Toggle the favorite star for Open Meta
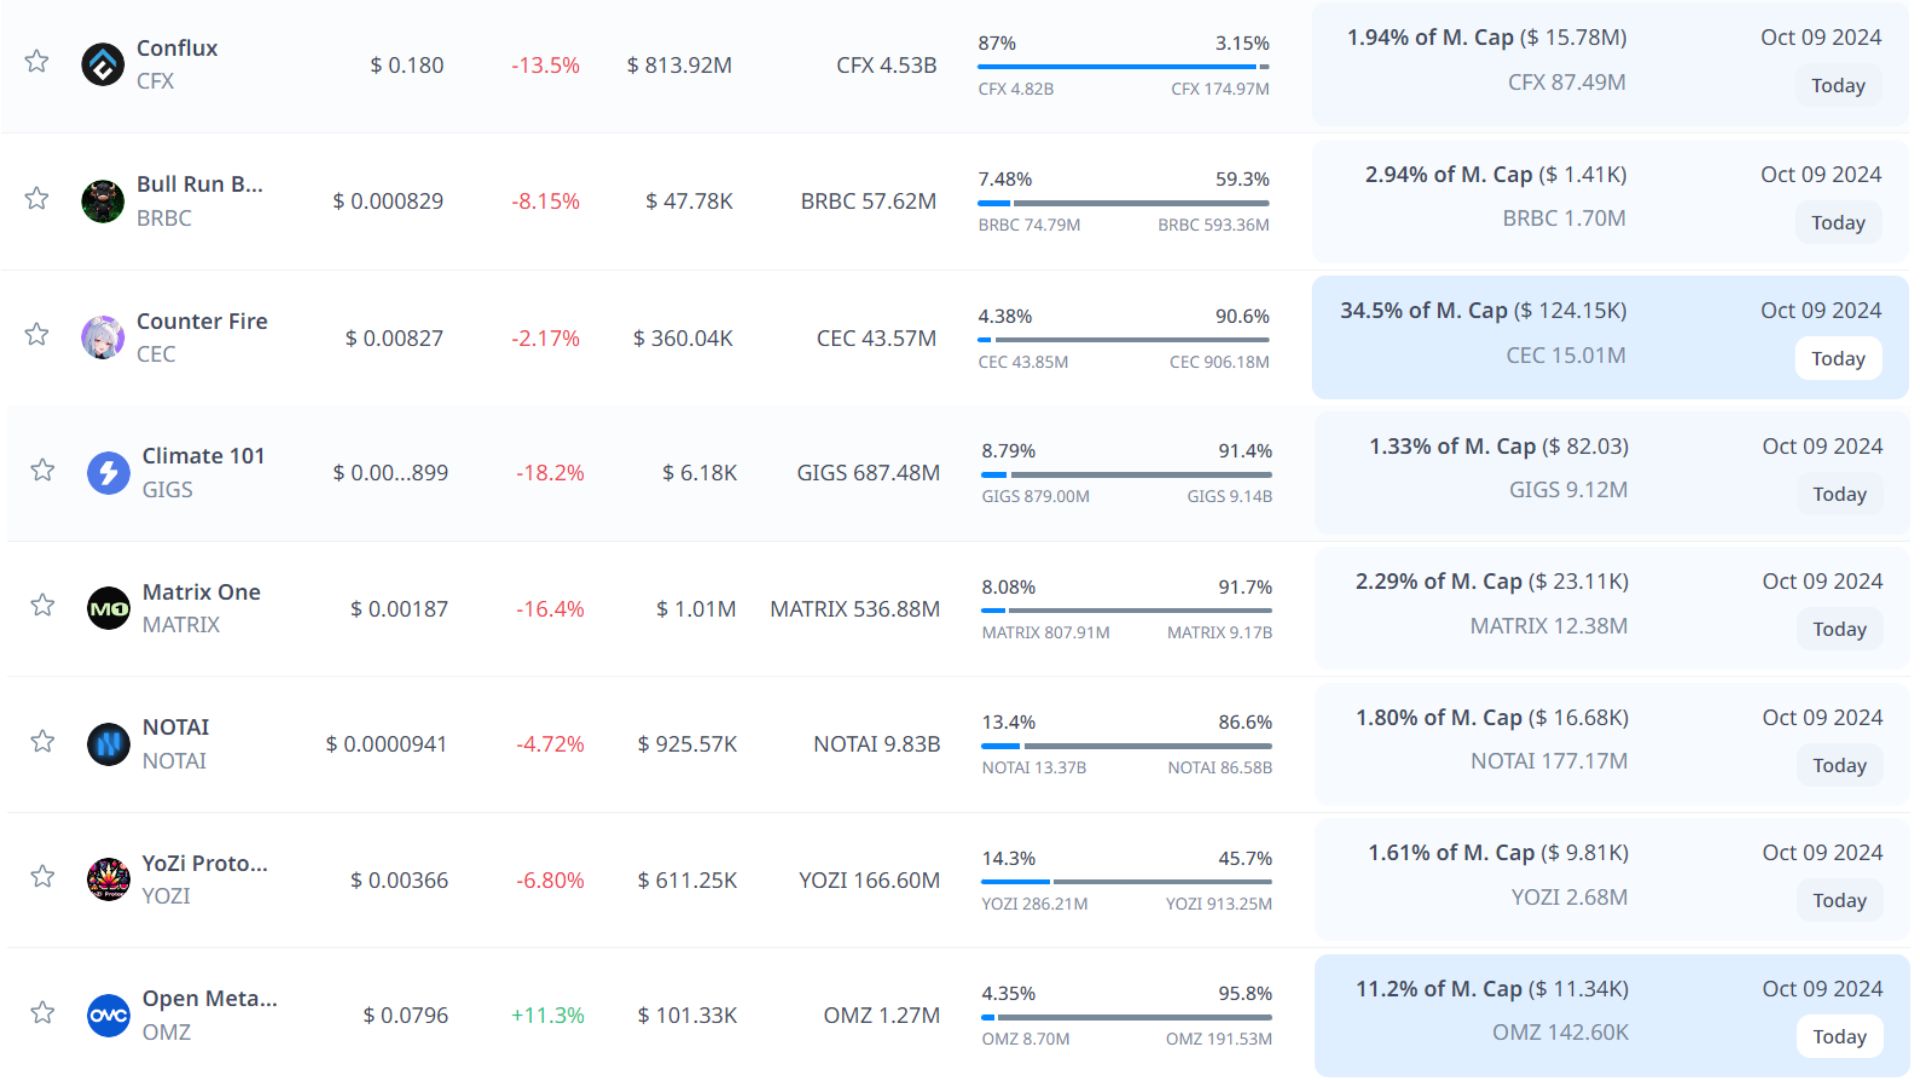This screenshot has height=1080, width=1920. click(42, 1012)
